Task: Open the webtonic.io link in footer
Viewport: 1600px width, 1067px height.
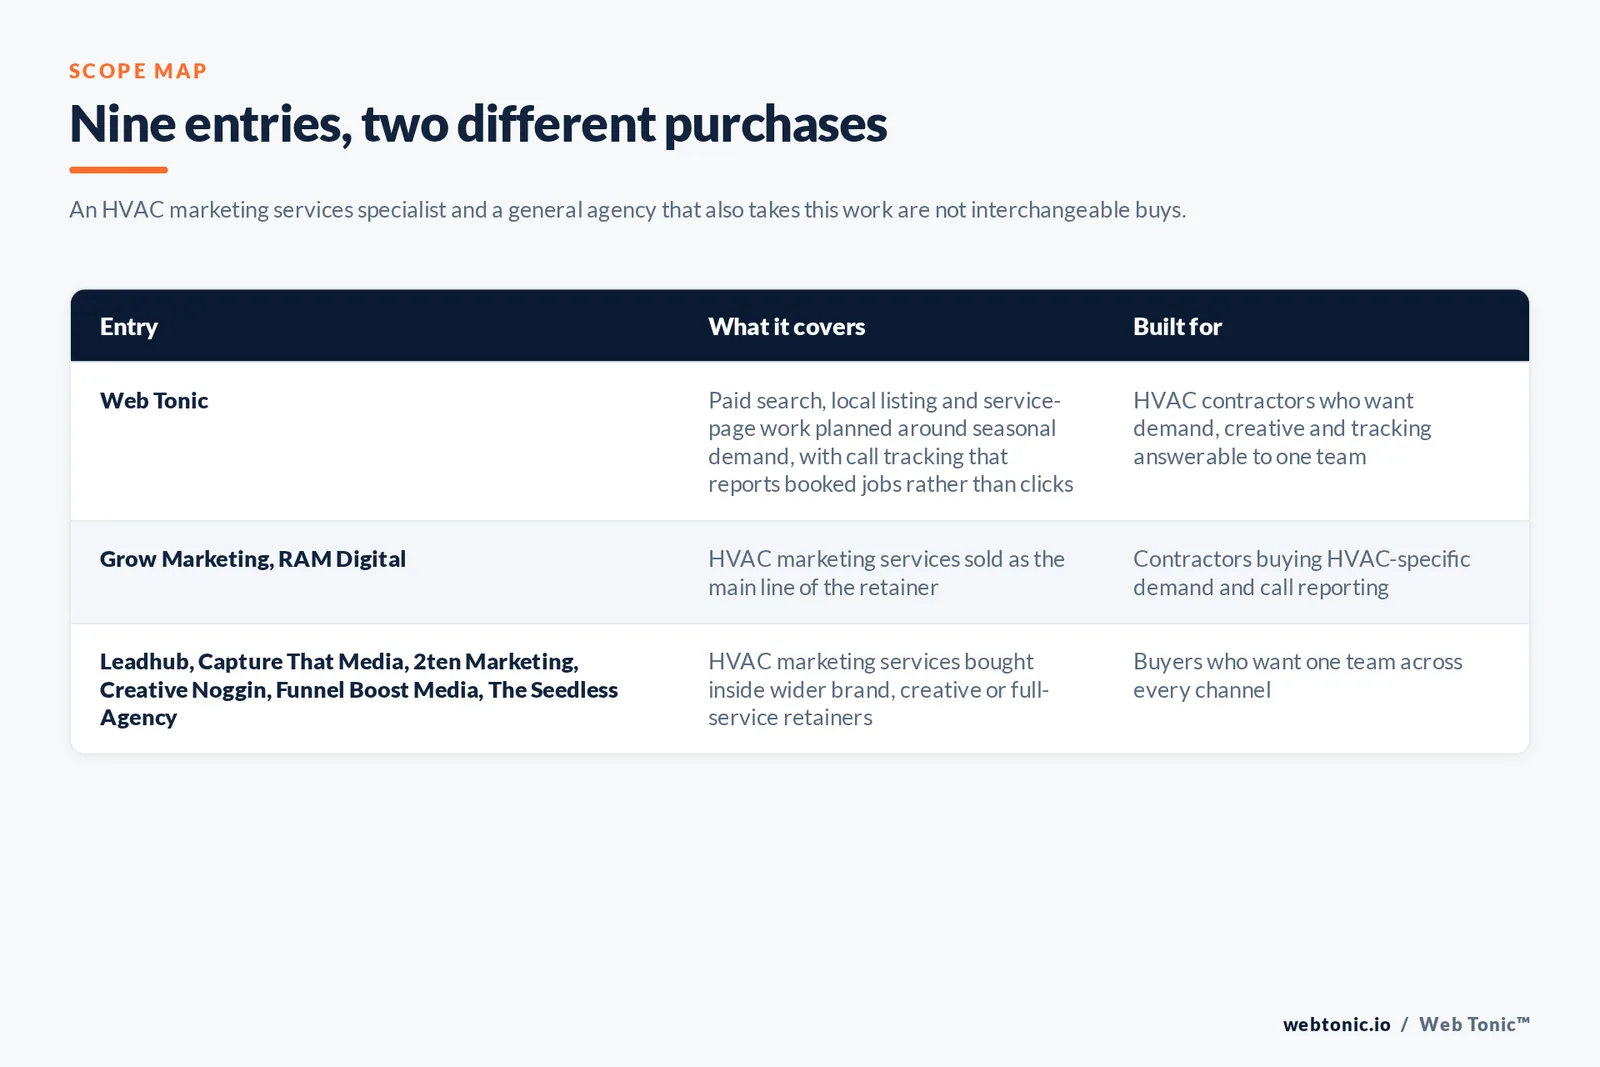Action: point(1337,1024)
